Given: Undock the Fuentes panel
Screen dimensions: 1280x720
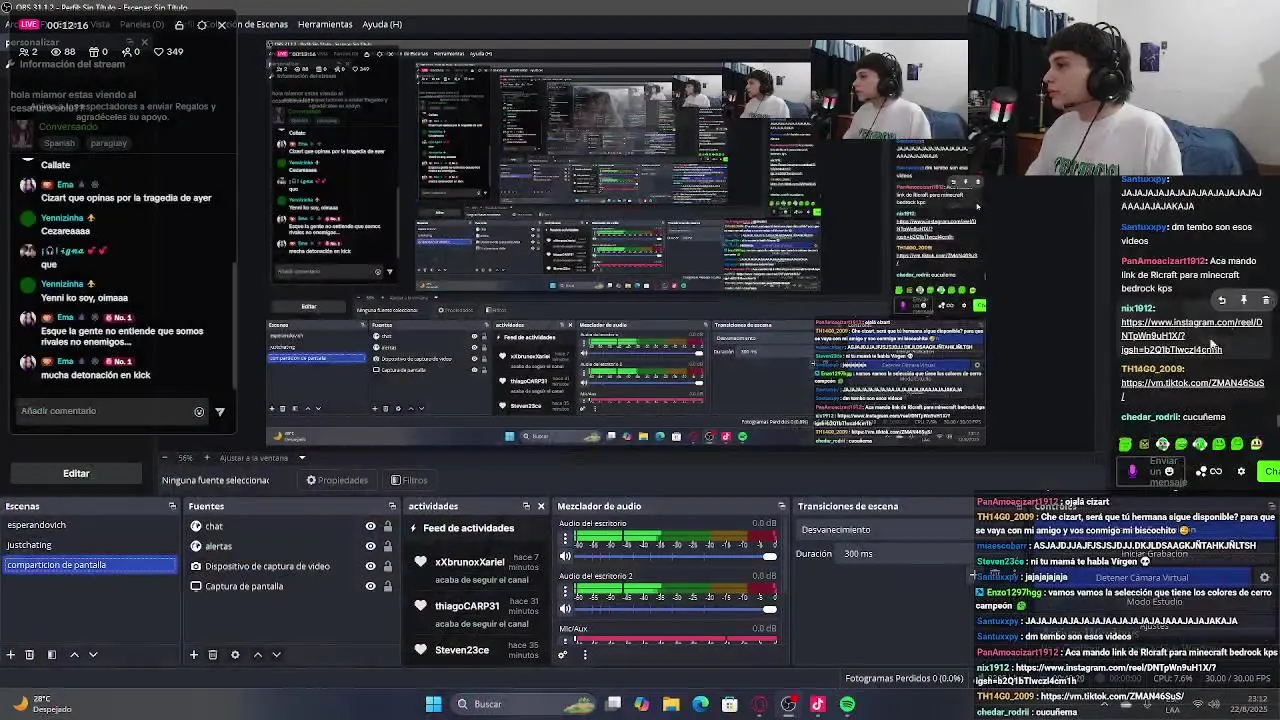Looking at the screenshot, I should (393, 506).
